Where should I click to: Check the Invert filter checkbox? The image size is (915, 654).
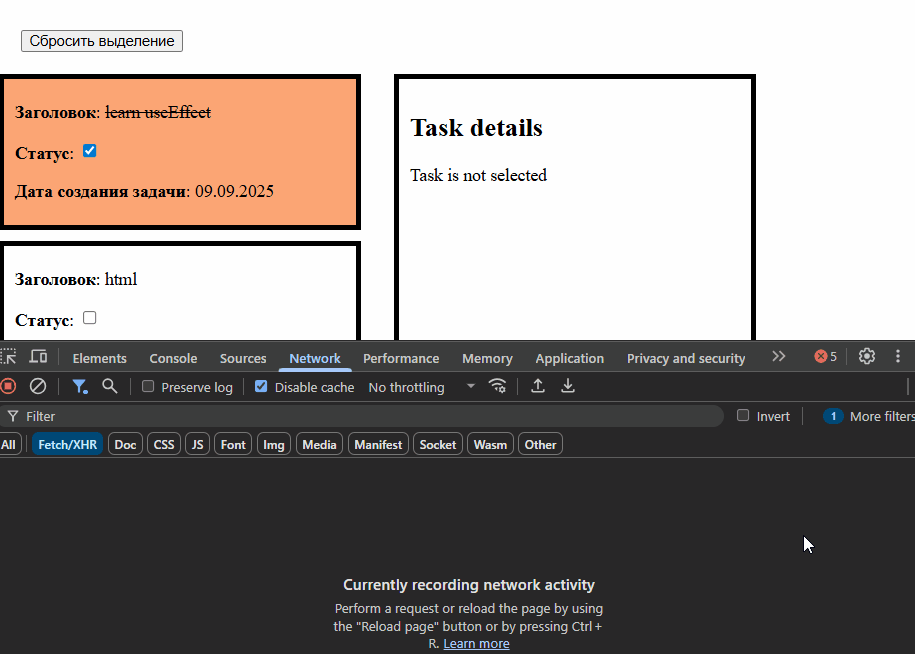pos(743,416)
